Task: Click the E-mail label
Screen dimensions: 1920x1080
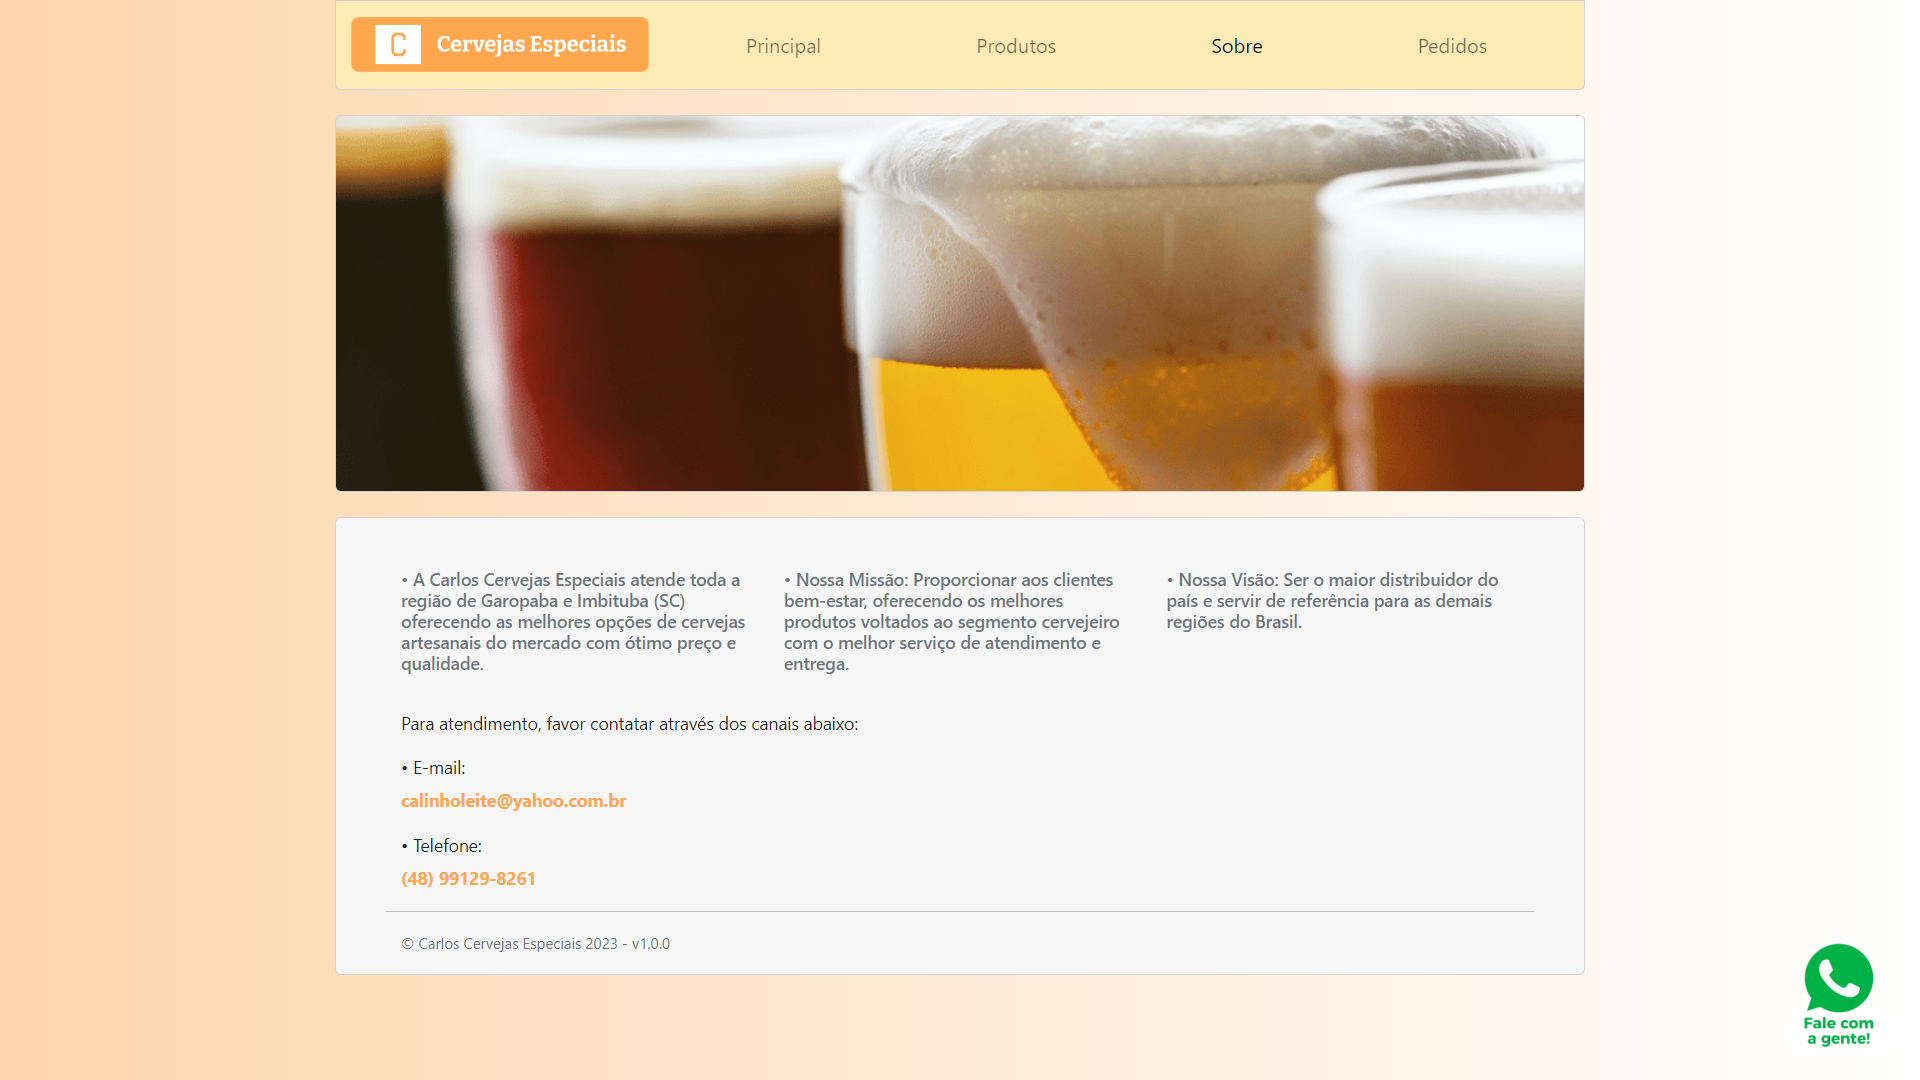Action: coord(433,767)
